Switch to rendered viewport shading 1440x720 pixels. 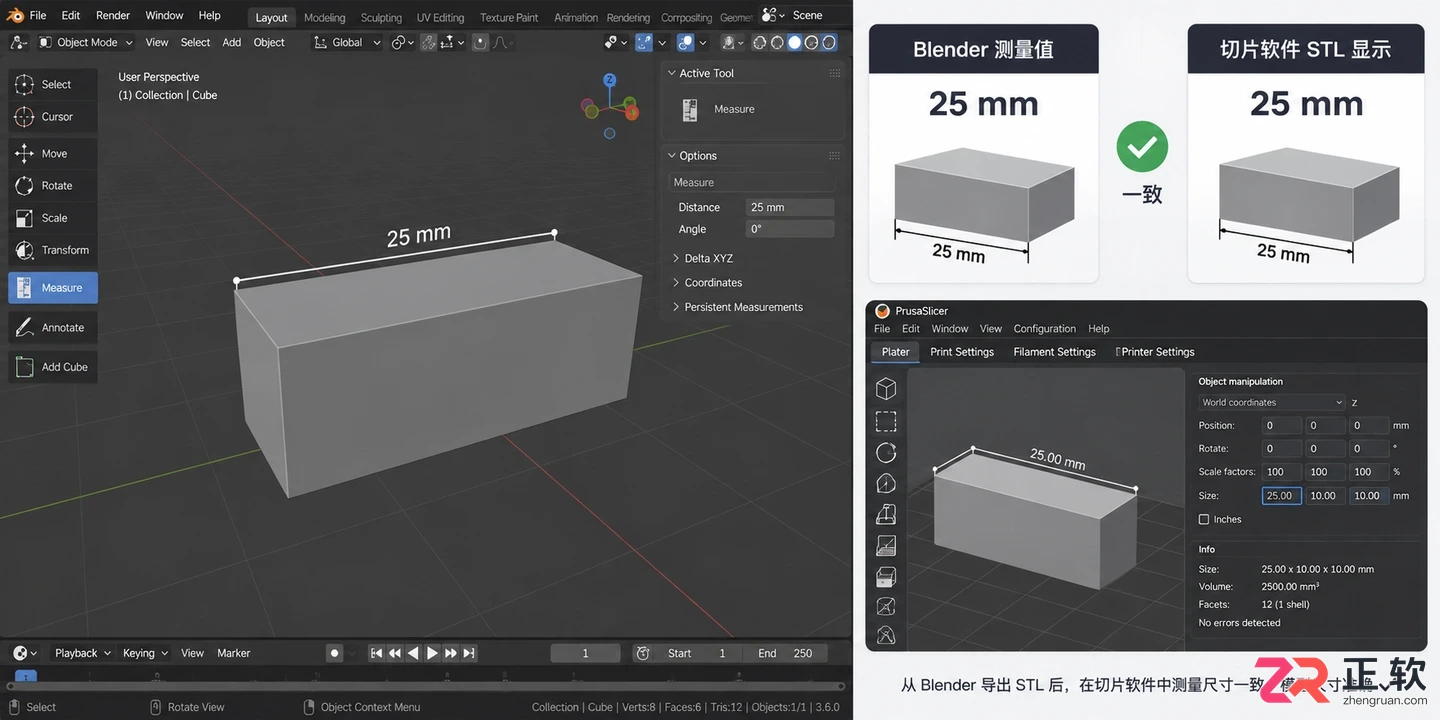pos(829,42)
